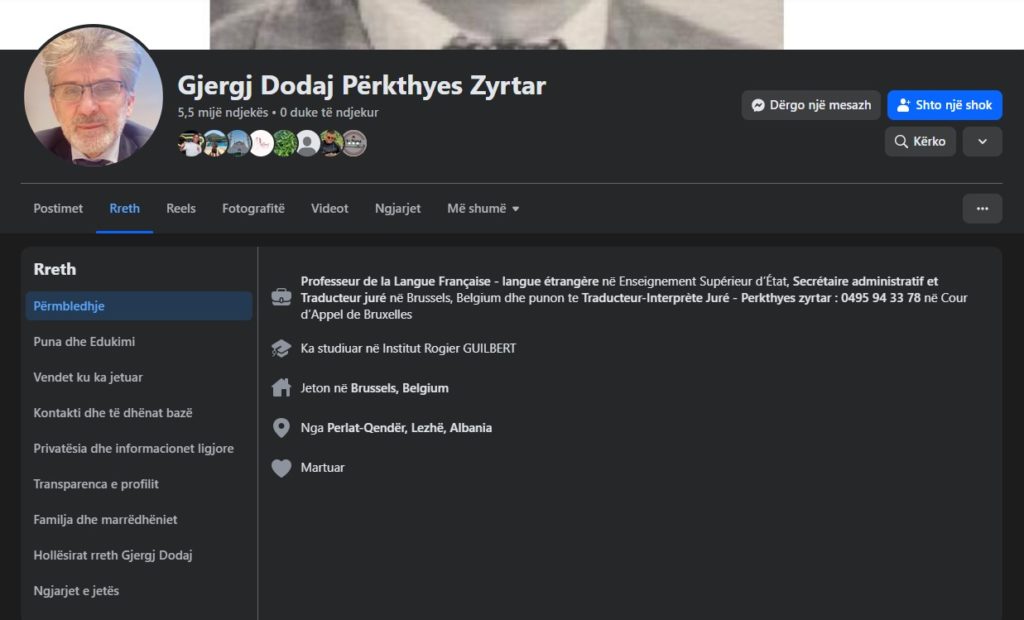Open the profile picture of Gjergj Dodaj
Screen dimensions: 1024x620
click(x=93, y=96)
